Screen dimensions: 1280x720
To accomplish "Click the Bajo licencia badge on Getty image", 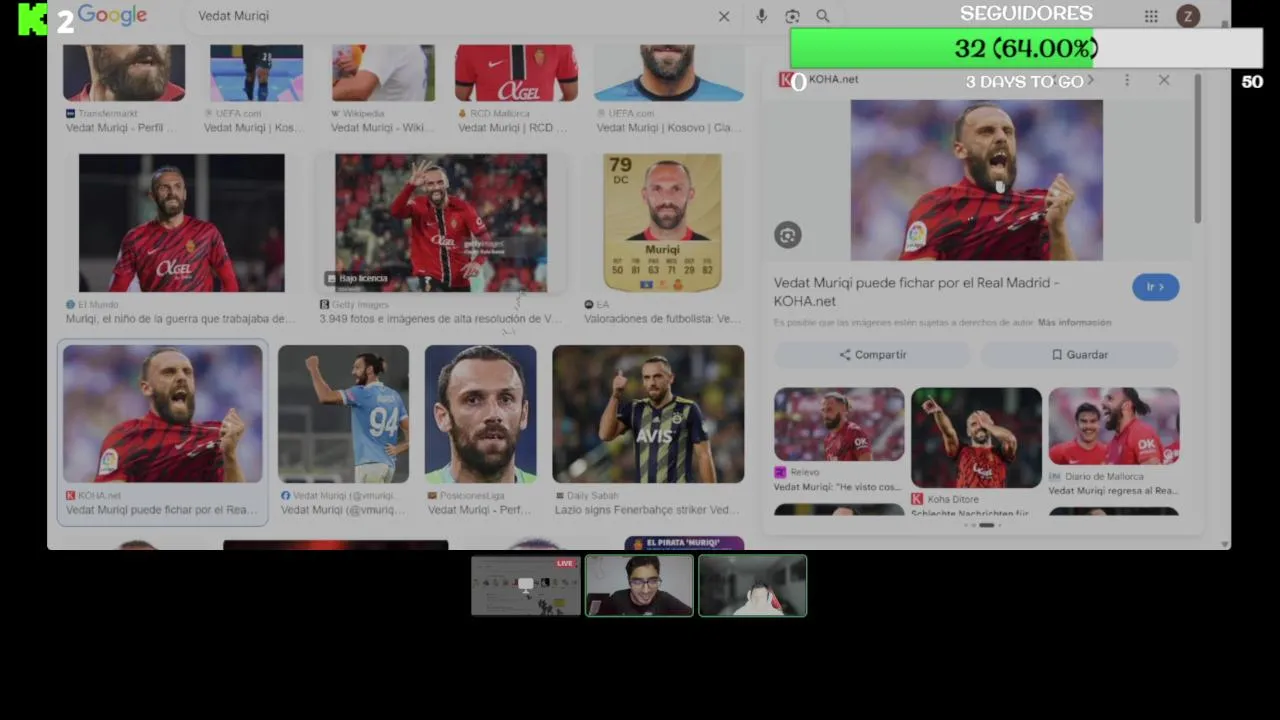I will pos(357,278).
